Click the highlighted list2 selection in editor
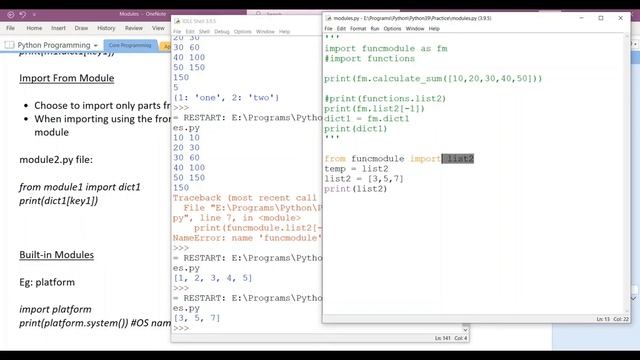 tap(458, 158)
